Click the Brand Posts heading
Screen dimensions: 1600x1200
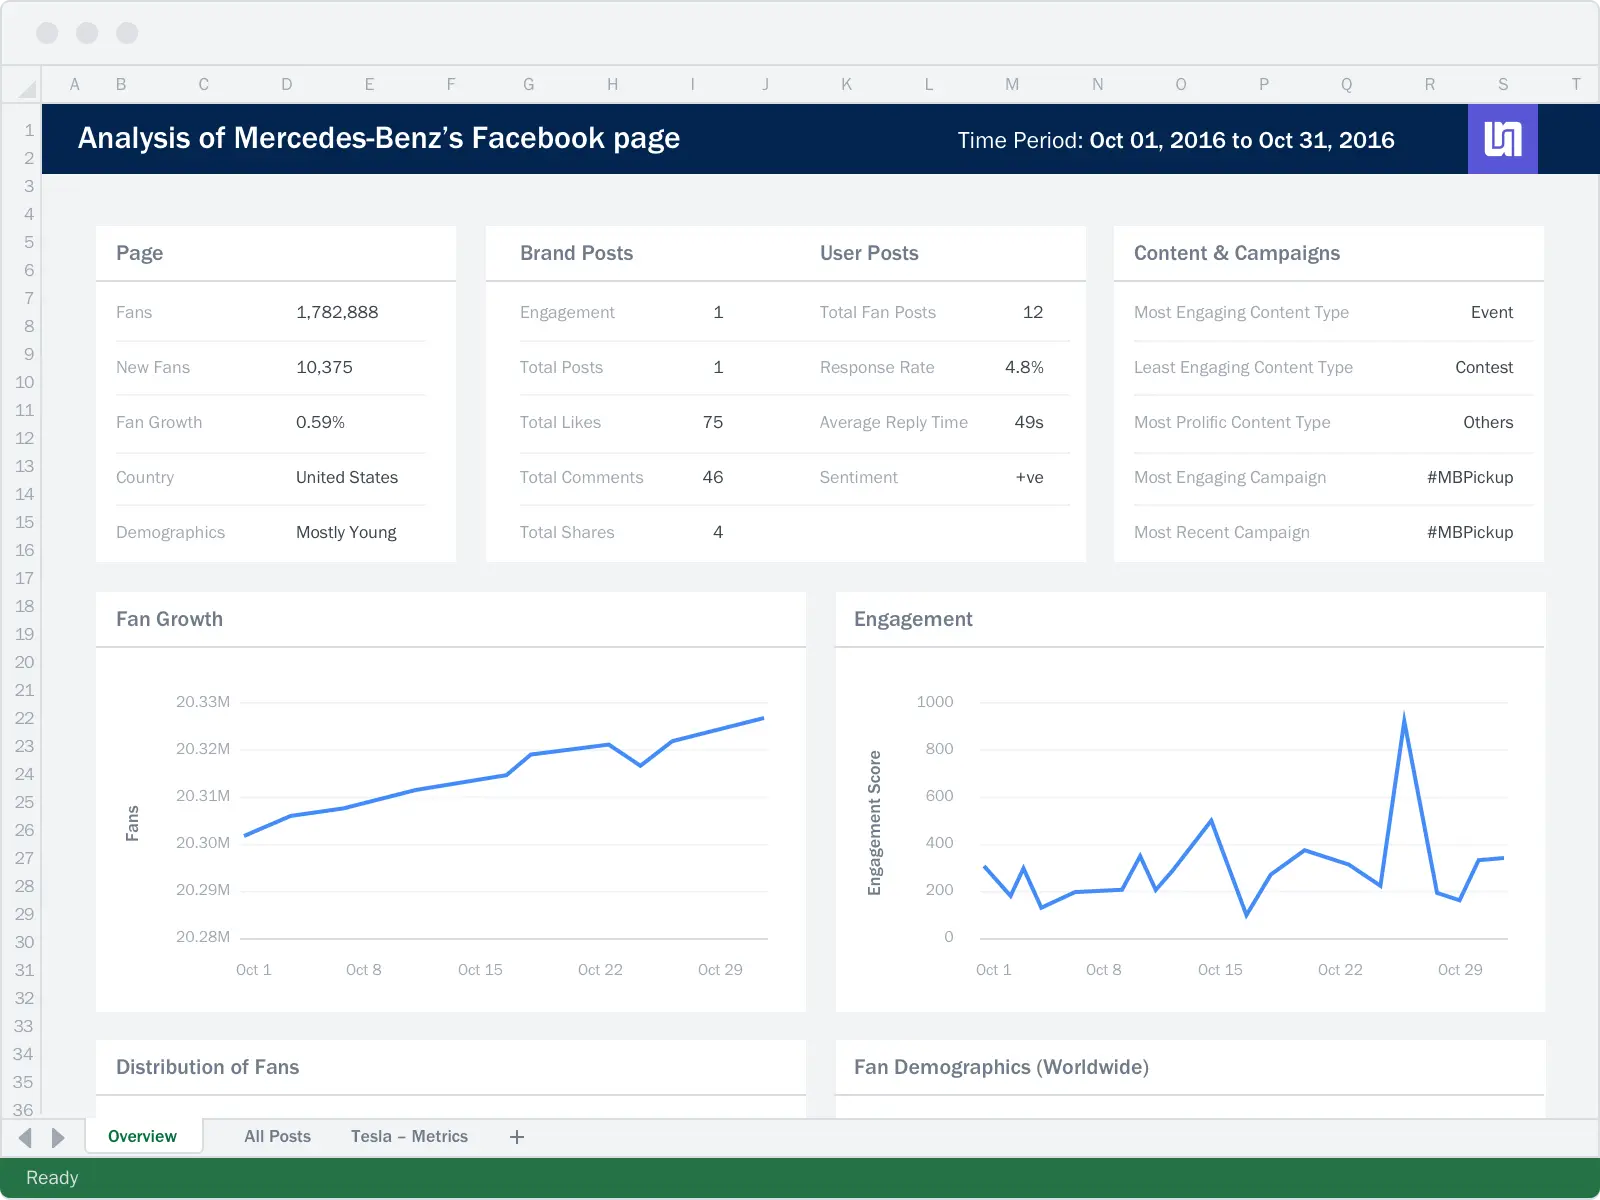coord(576,253)
